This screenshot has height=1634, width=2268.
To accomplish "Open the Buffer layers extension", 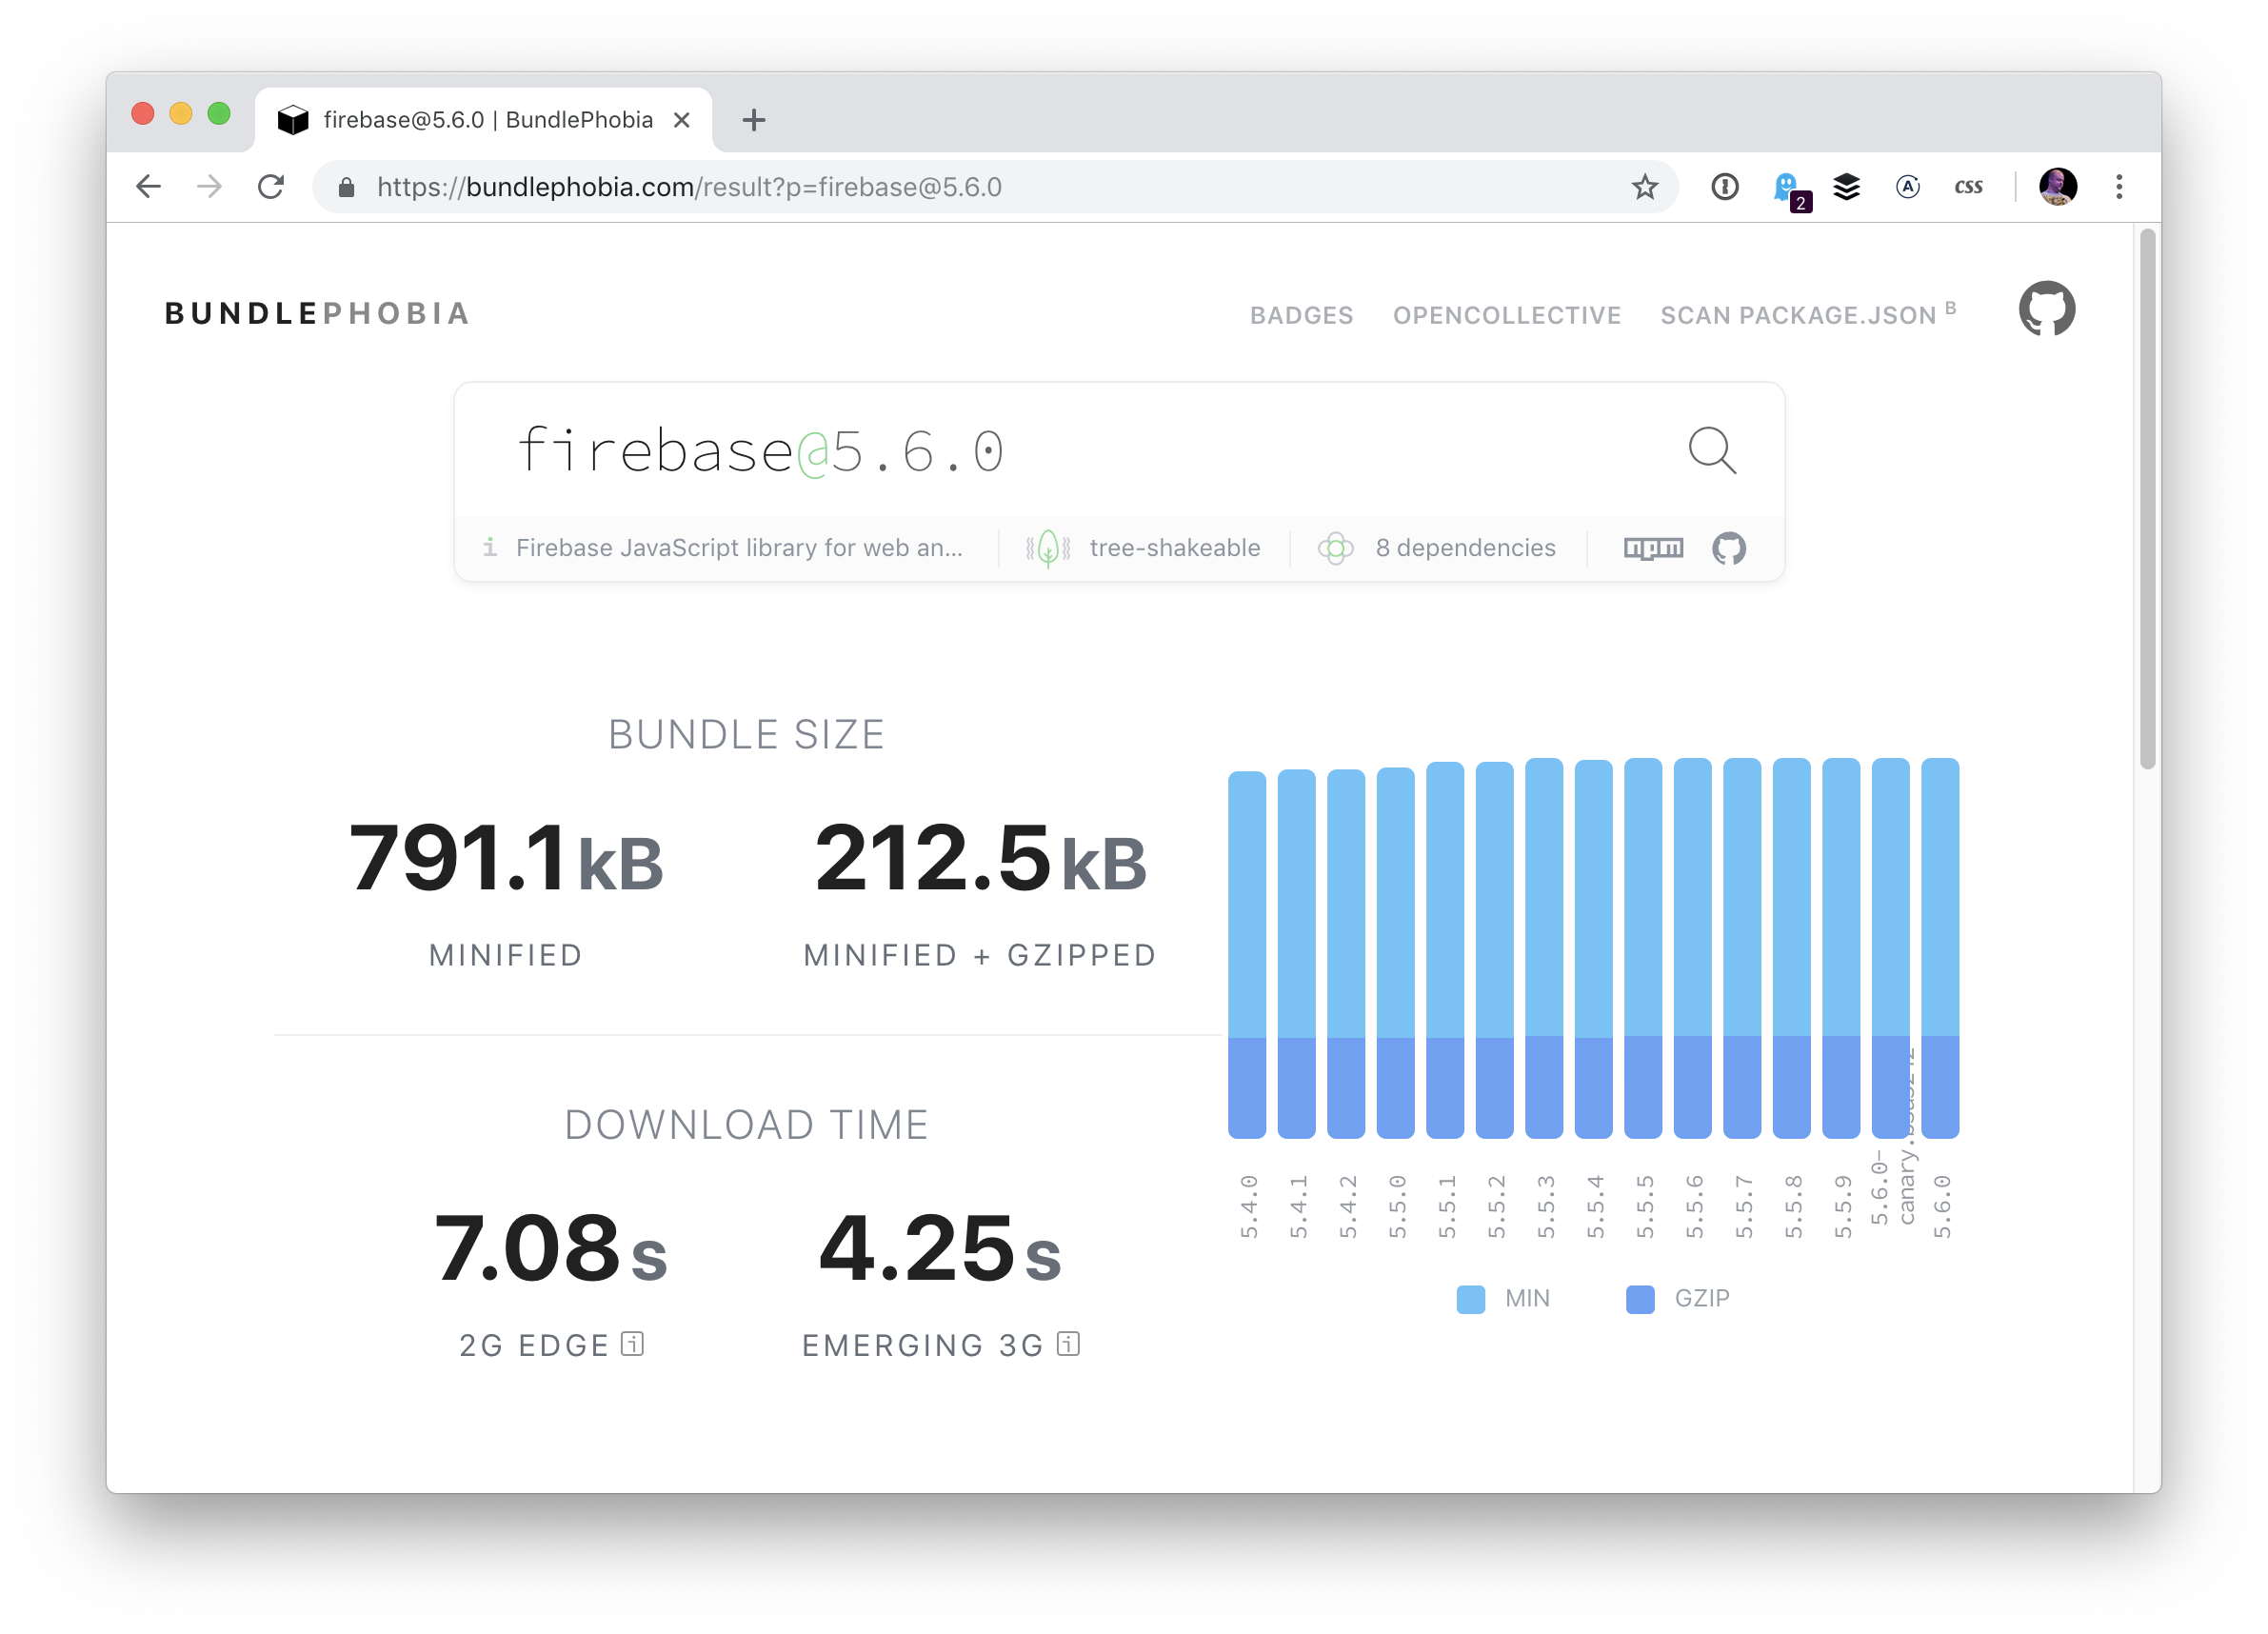I will [x=1847, y=187].
